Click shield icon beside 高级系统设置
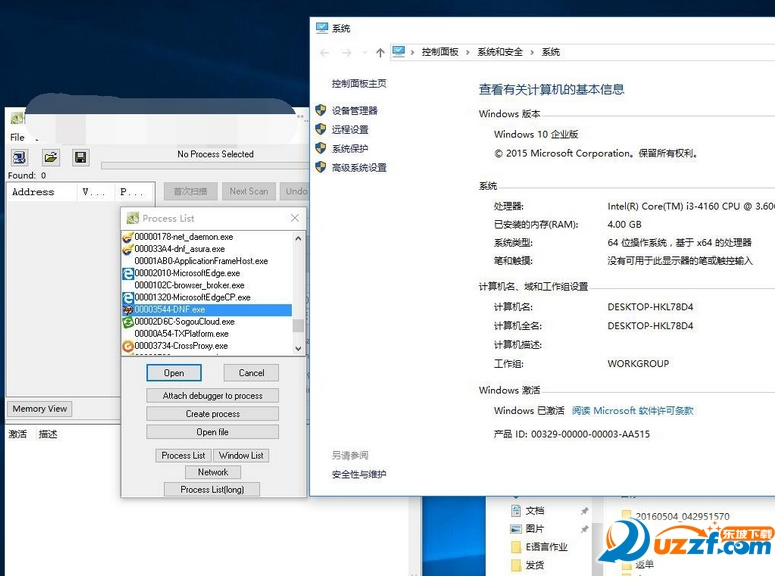The image size is (782, 579). [321, 167]
